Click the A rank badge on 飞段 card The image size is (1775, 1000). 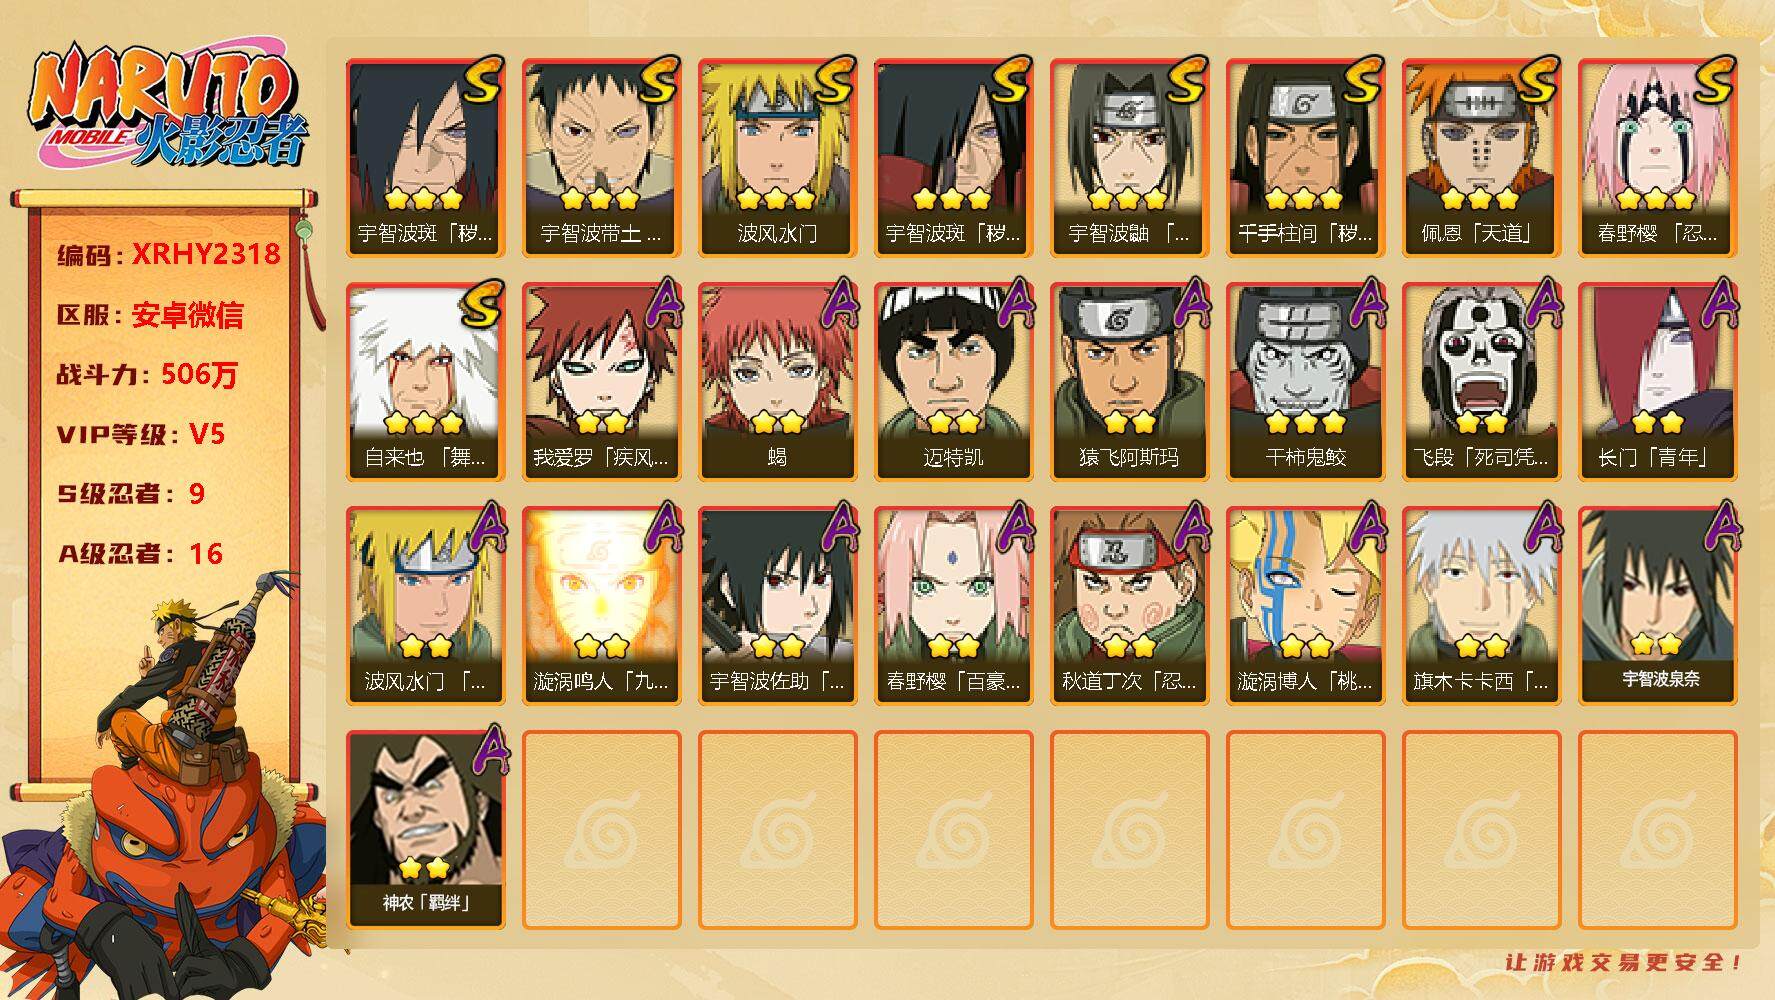pos(1541,303)
